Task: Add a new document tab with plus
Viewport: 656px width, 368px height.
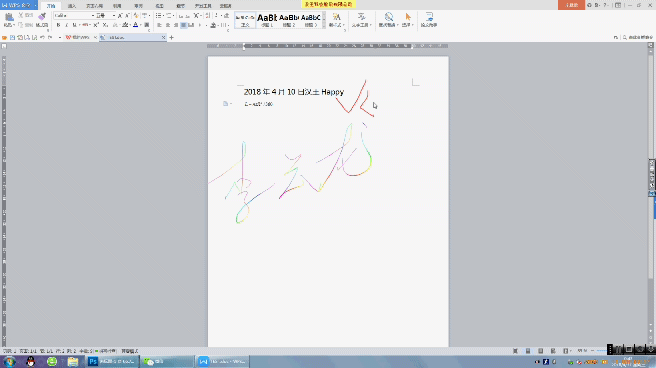Action: (x=172, y=37)
